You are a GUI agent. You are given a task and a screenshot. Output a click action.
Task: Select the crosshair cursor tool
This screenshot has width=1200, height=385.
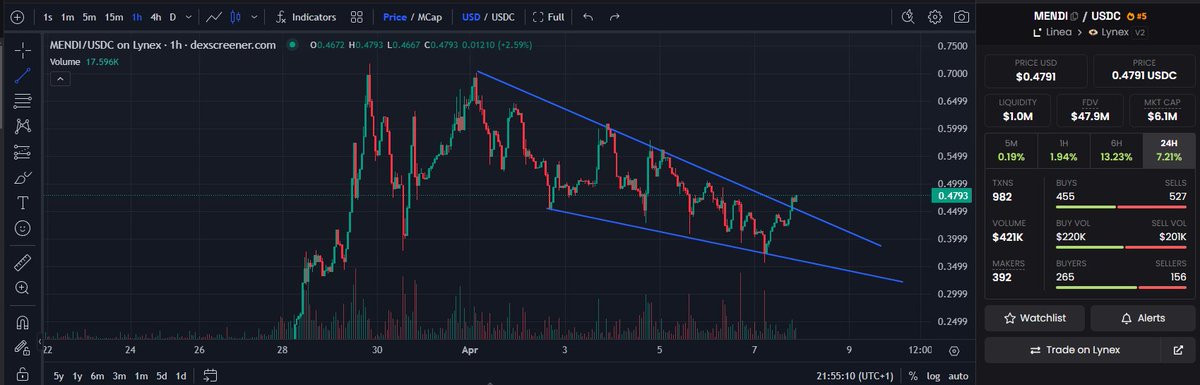click(x=22, y=49)
